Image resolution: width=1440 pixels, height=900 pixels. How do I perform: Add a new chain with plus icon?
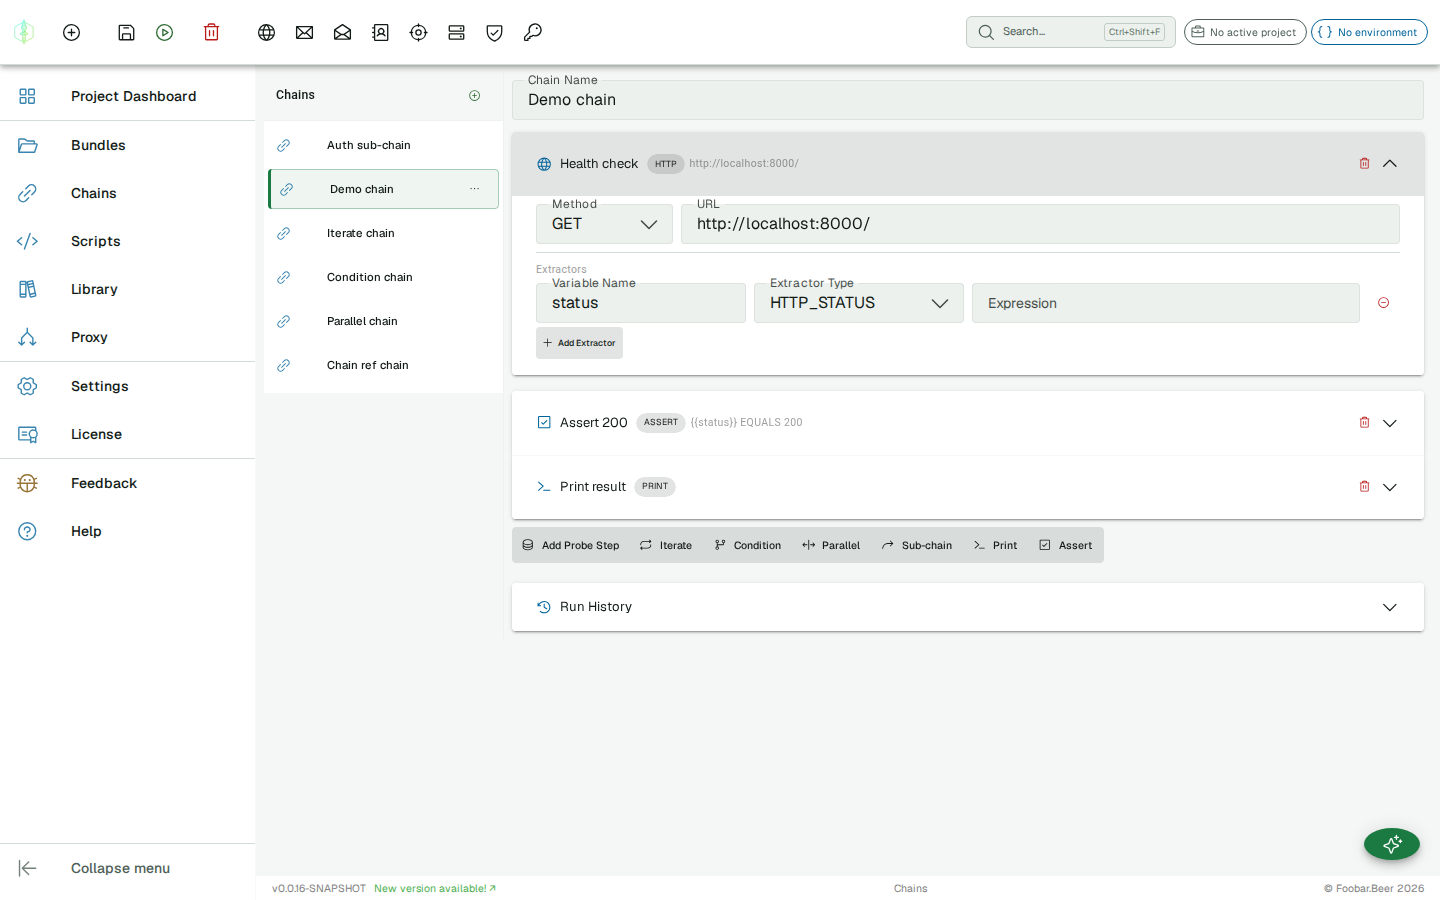(x=475, y=95)
